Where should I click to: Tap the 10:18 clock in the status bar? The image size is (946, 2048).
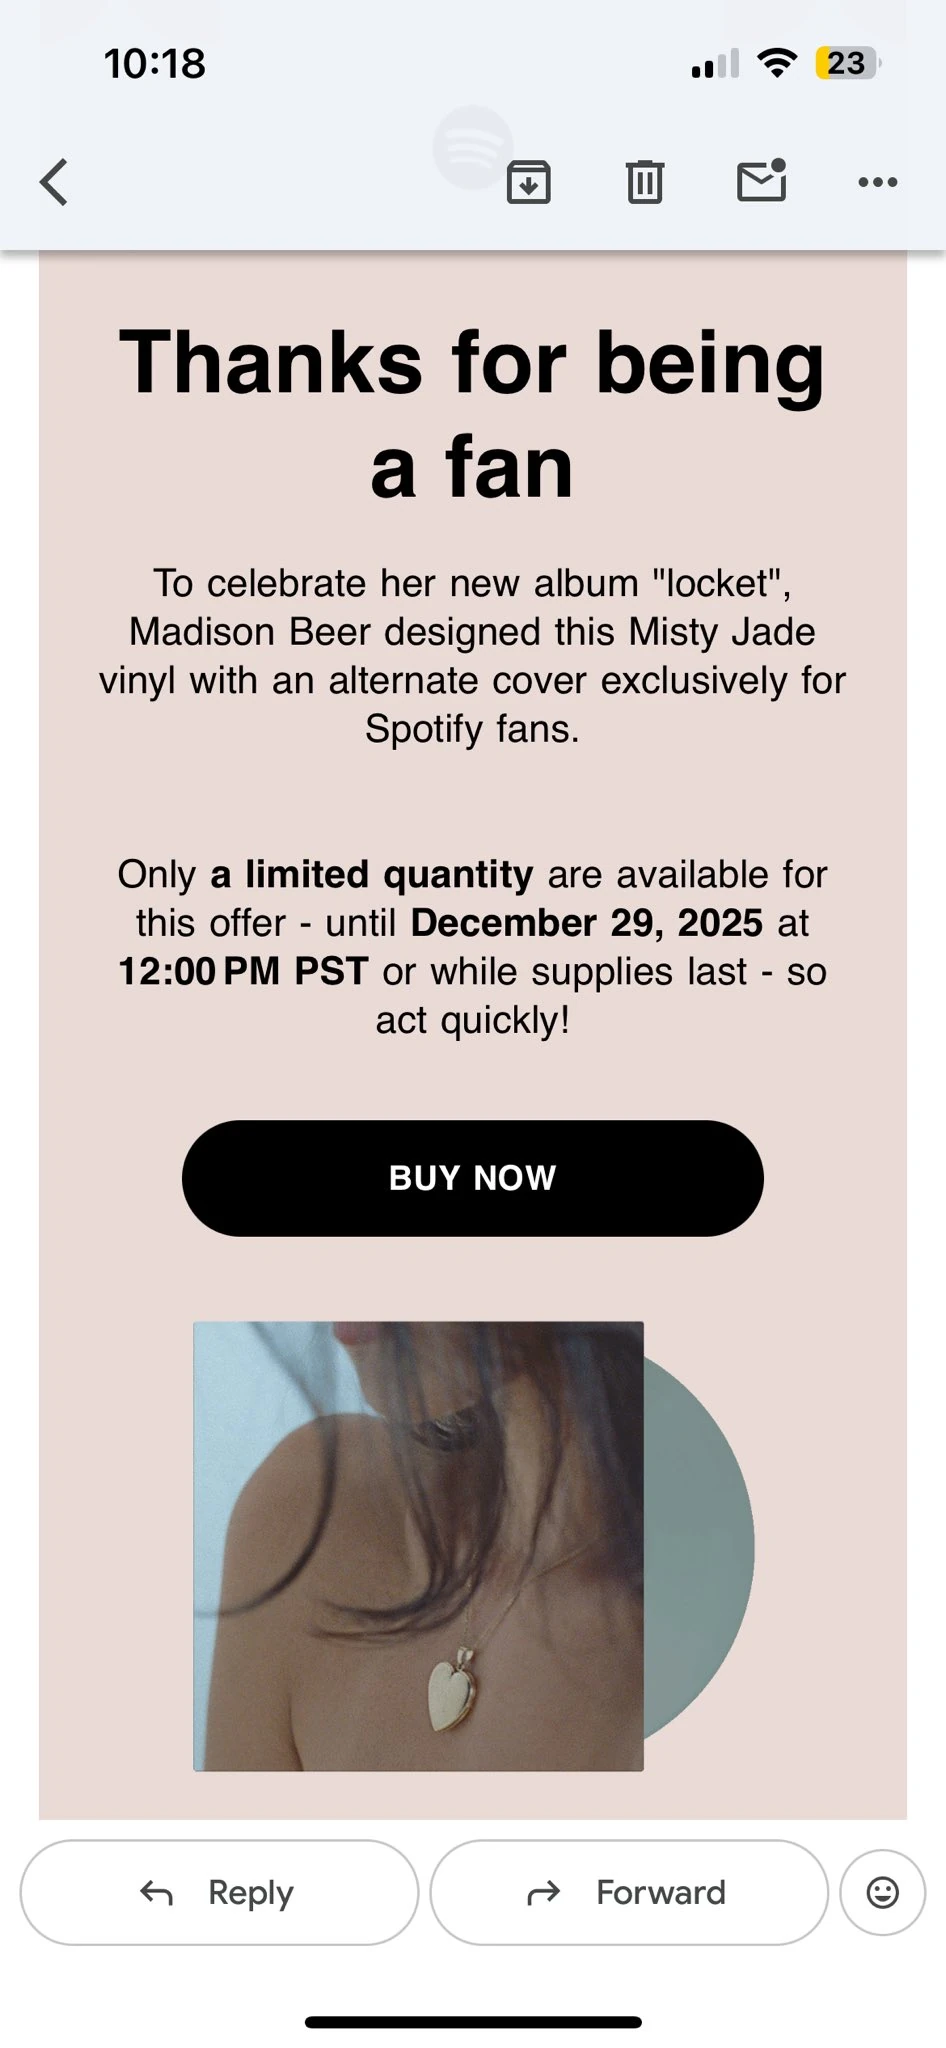155,64
